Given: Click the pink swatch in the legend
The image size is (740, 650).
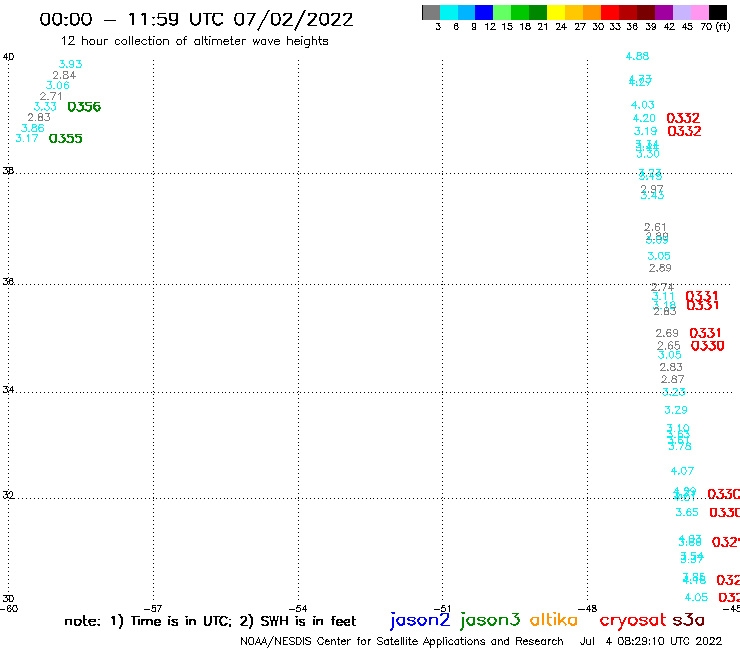Looking at the screenshot, I should 700,12.
